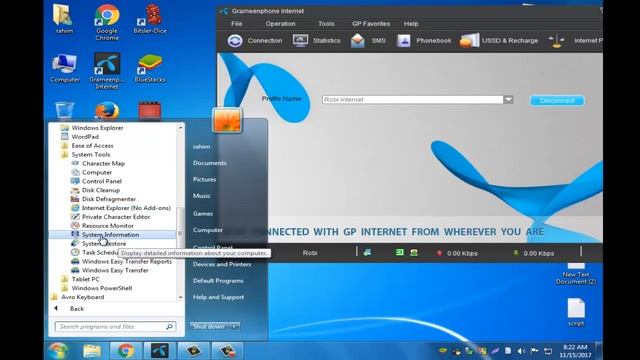The height and width of the screenshot is (360, 640).
Task: Launch the Google Chrome desktop shortcut
Action: [107, 22]
